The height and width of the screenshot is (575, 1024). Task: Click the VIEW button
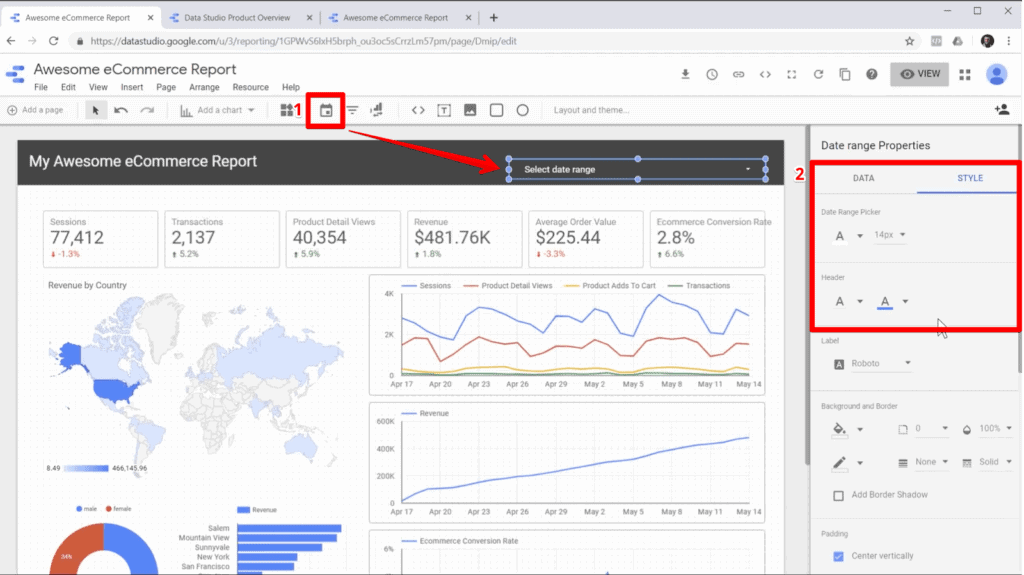point(920,74)
